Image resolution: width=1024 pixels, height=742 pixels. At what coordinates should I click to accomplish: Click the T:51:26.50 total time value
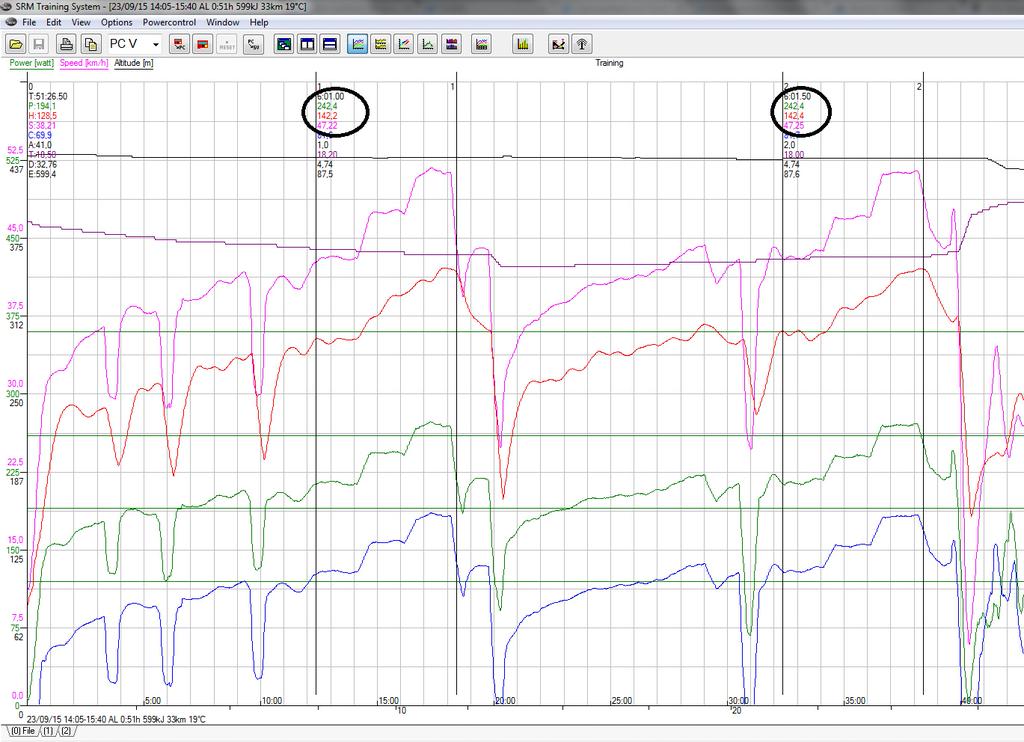48,97
